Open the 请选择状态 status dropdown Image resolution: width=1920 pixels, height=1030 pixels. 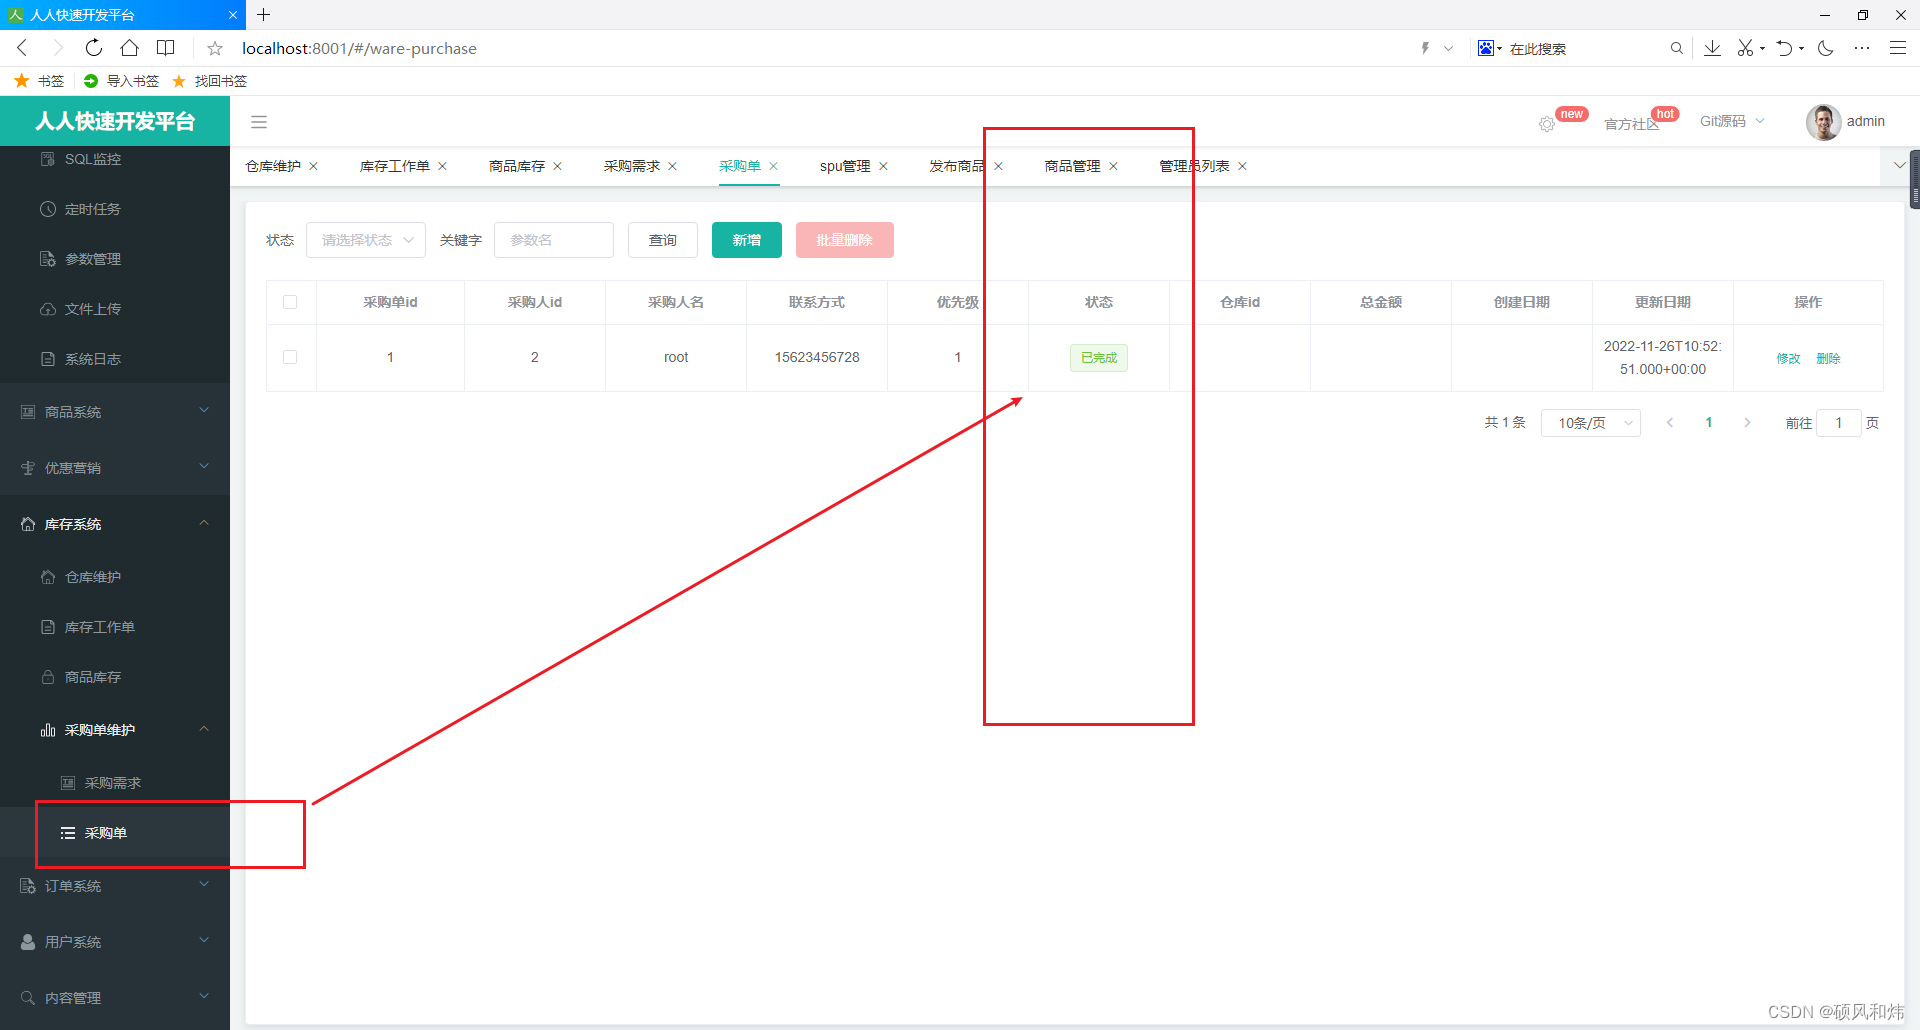coord(366,240)
